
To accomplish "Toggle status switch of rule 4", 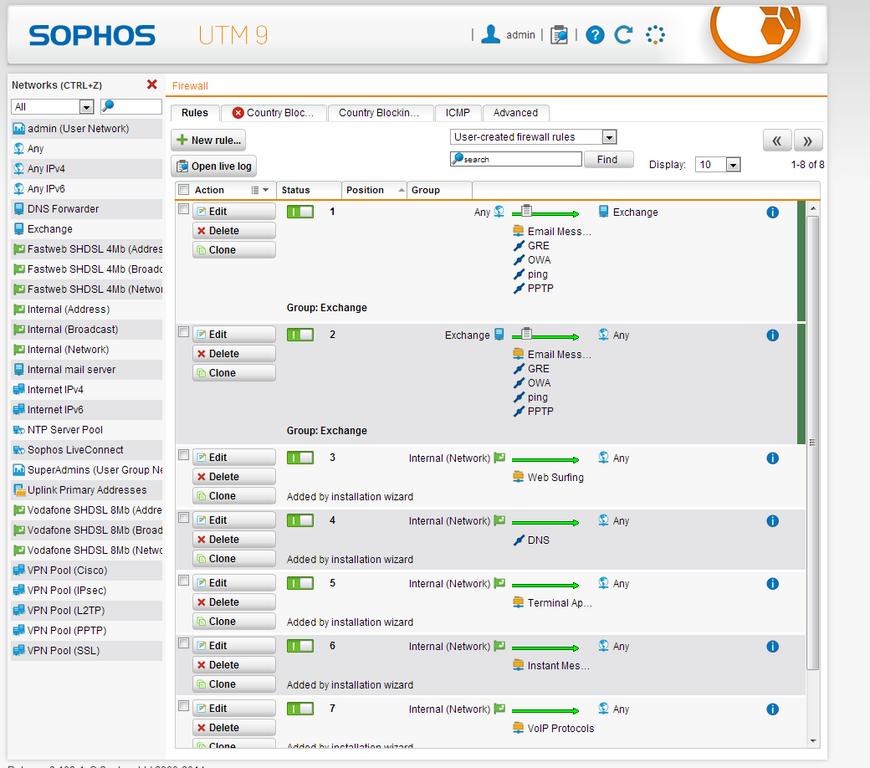I will coord(300,521).
